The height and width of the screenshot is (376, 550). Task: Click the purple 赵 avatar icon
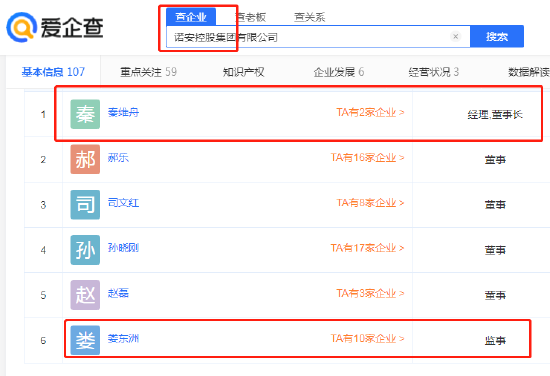(x=85, y=295)
